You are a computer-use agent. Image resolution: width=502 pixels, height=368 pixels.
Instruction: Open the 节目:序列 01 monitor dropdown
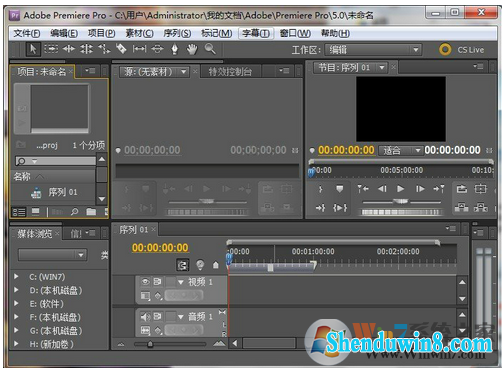coord(350,68)
